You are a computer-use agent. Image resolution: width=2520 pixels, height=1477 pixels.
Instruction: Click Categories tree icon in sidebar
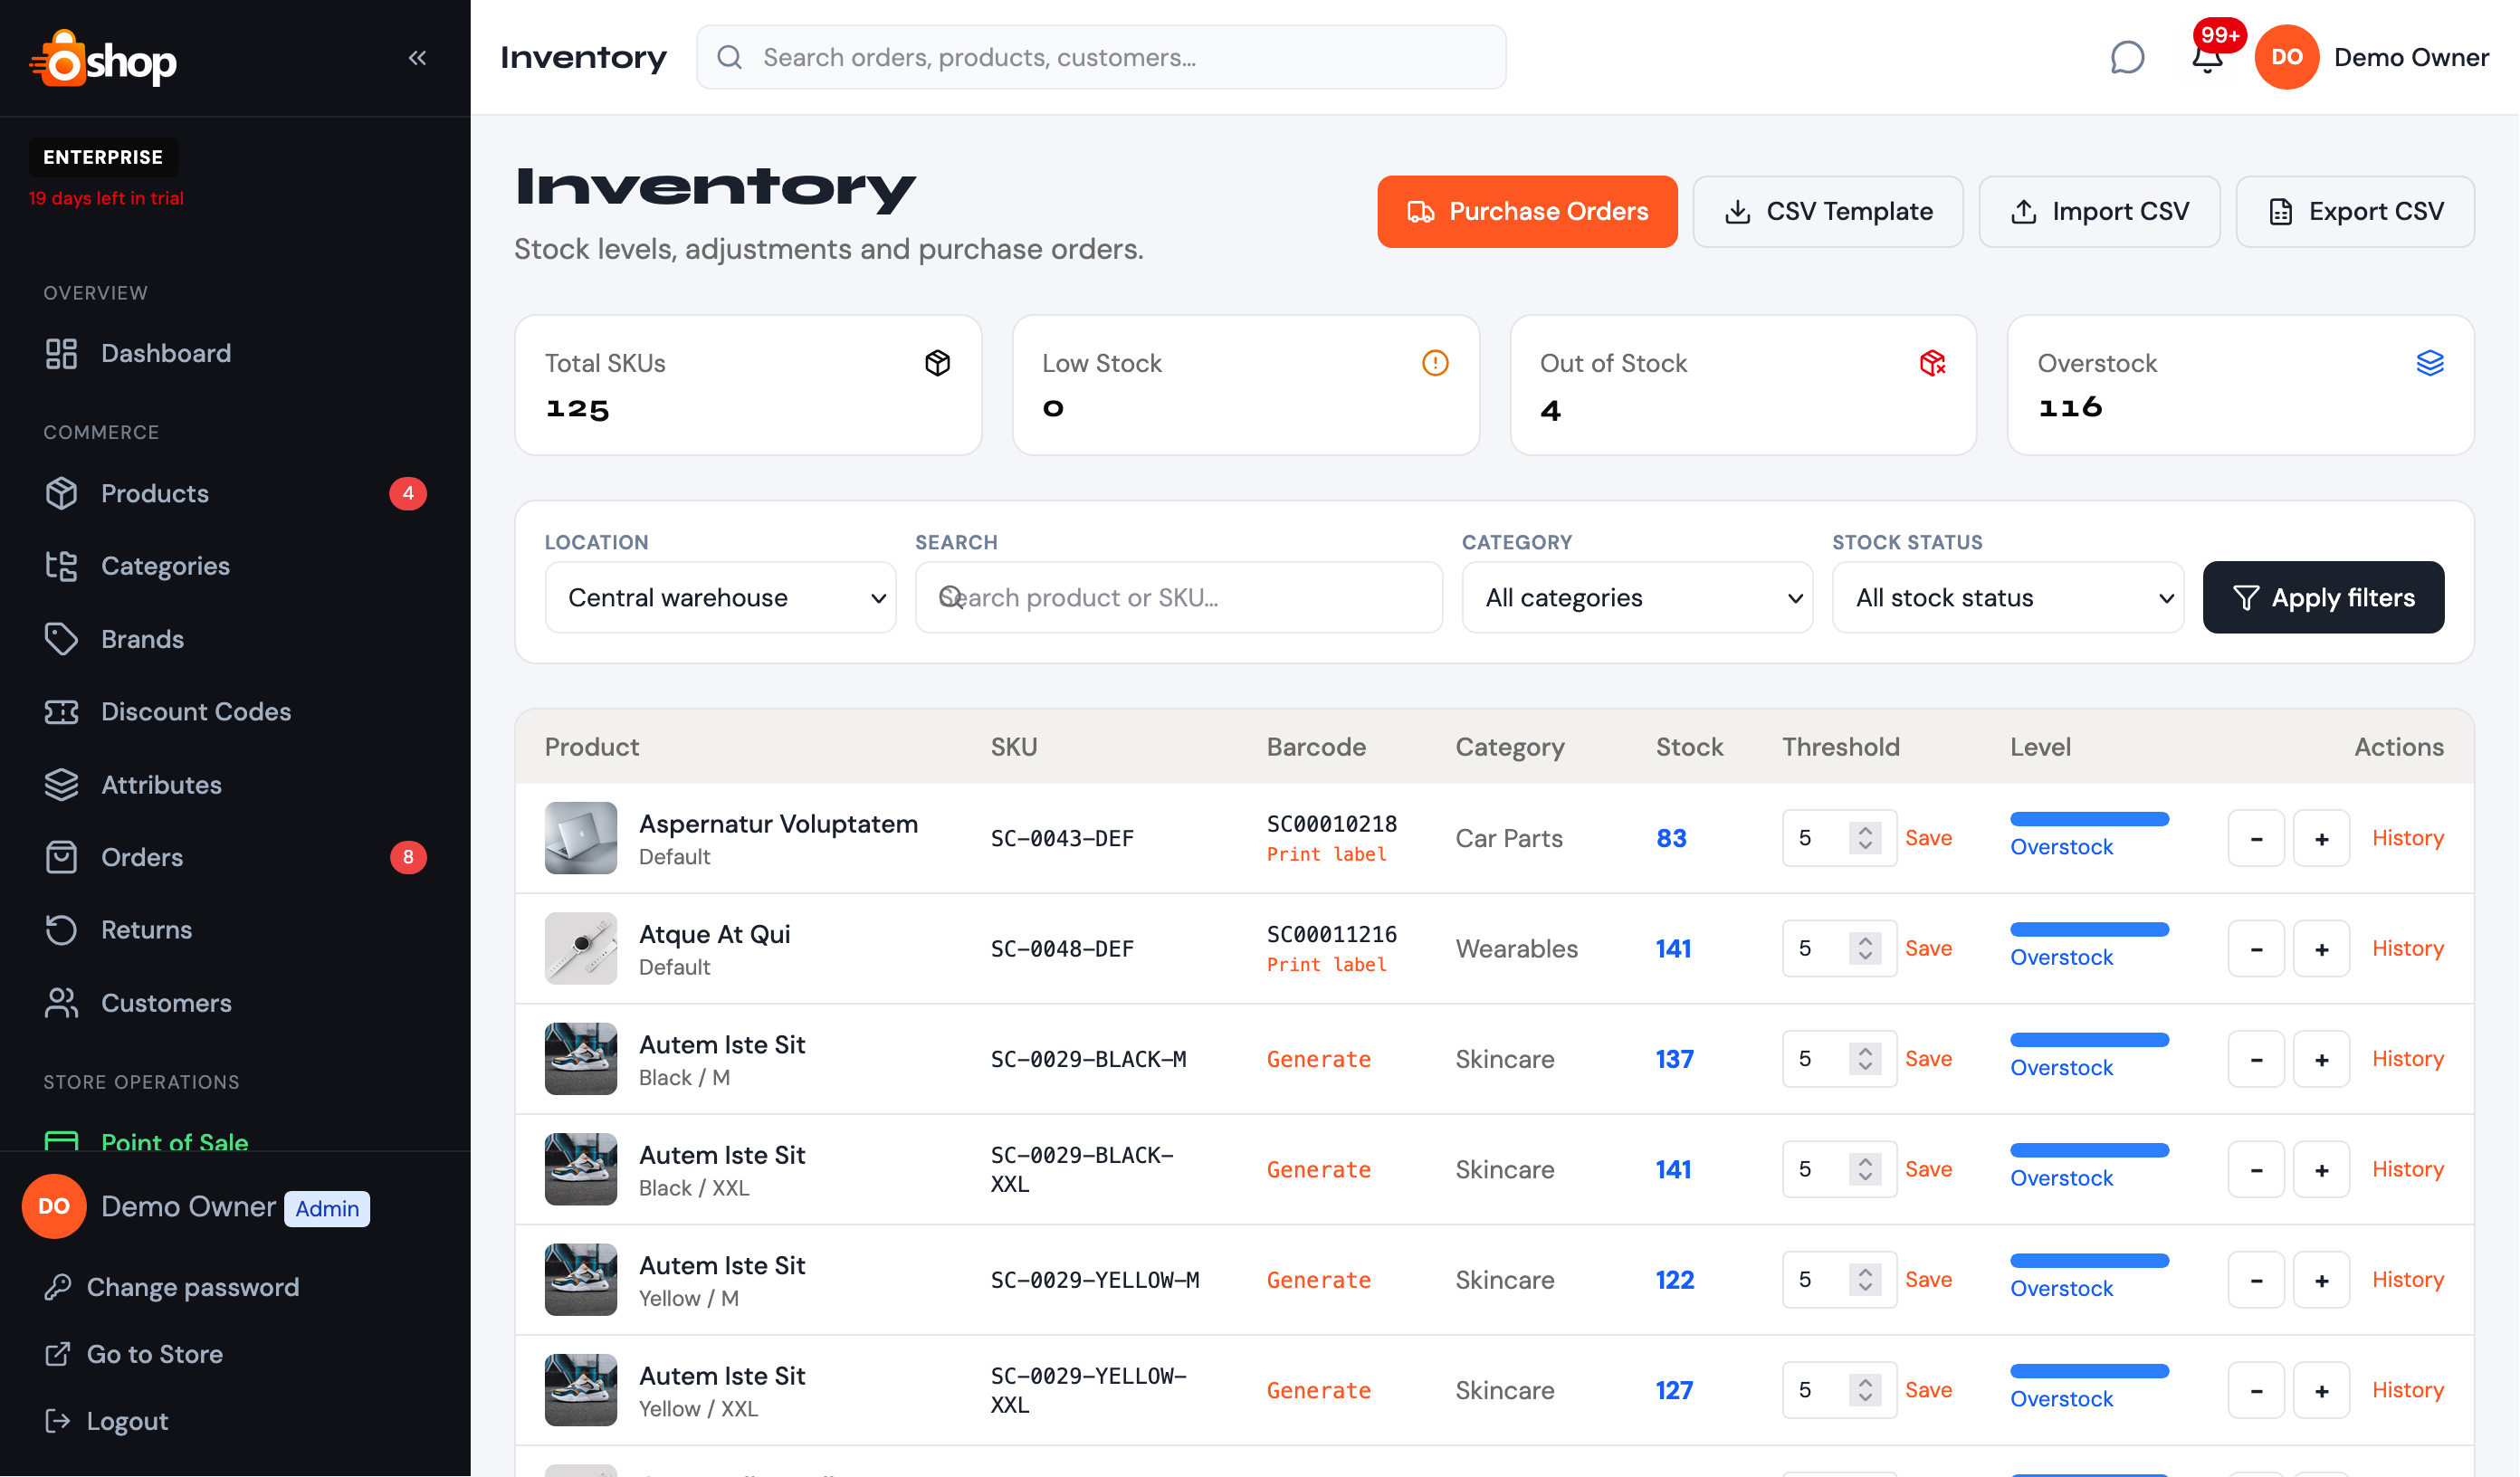[61, 566]
